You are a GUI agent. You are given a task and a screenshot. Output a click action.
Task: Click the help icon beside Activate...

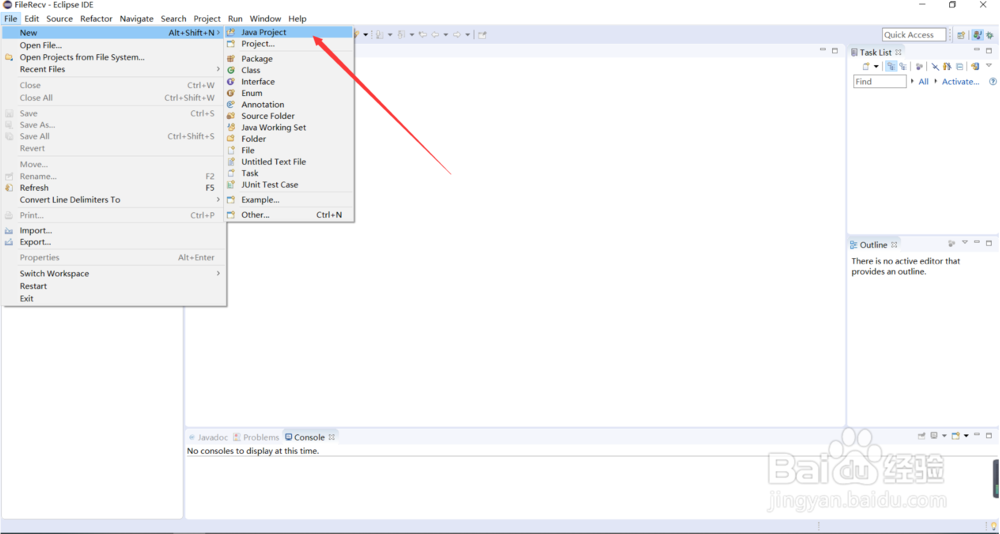[992, 82]
